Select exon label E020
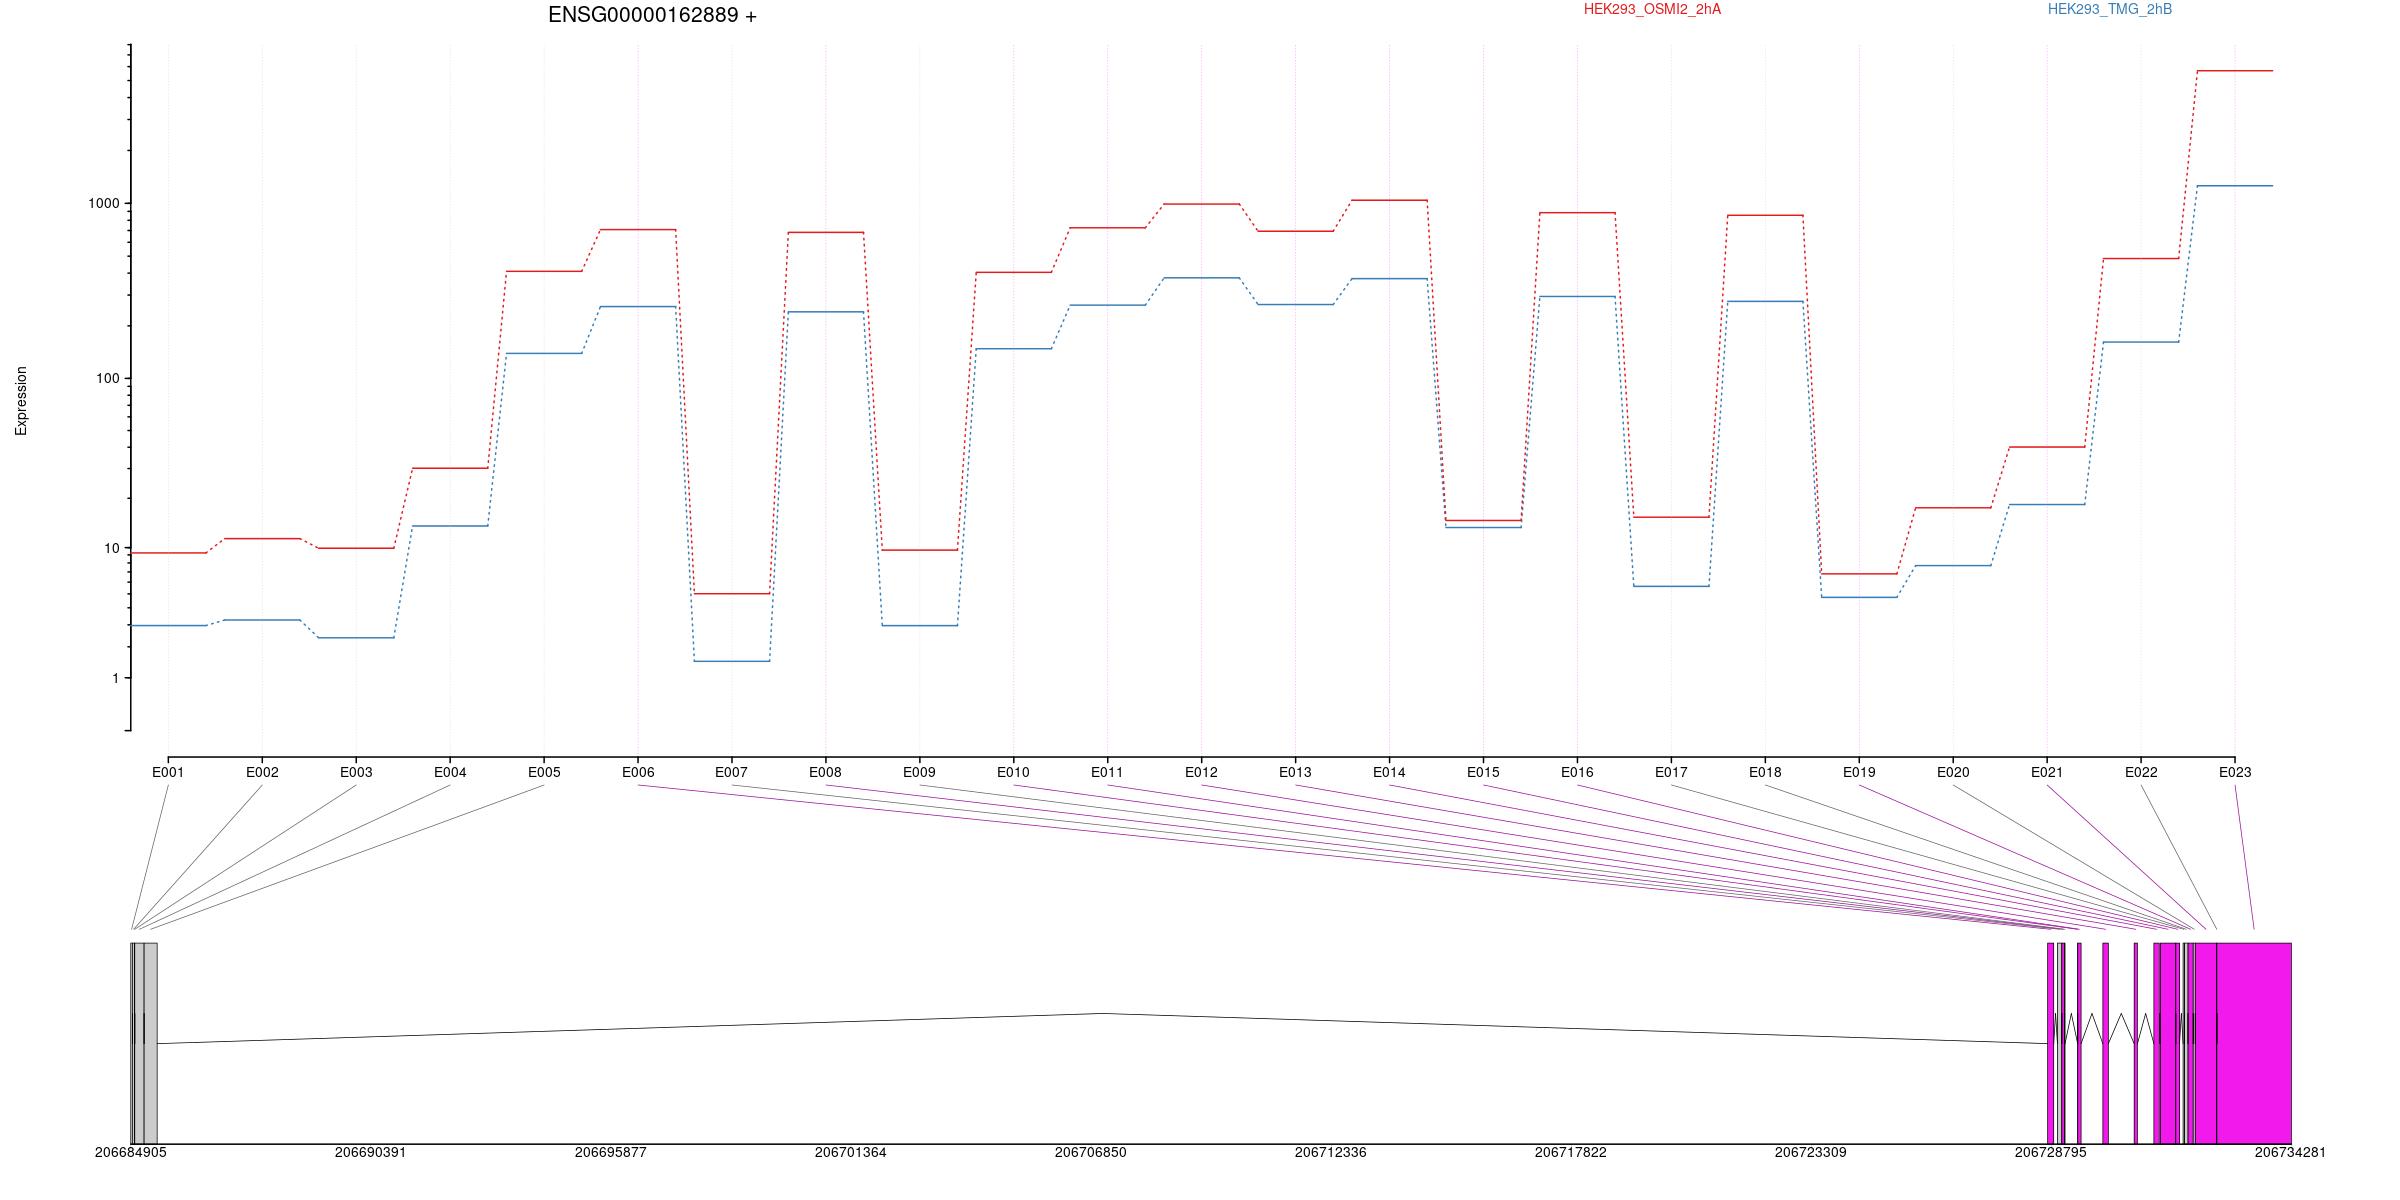 click(1953, 772)
